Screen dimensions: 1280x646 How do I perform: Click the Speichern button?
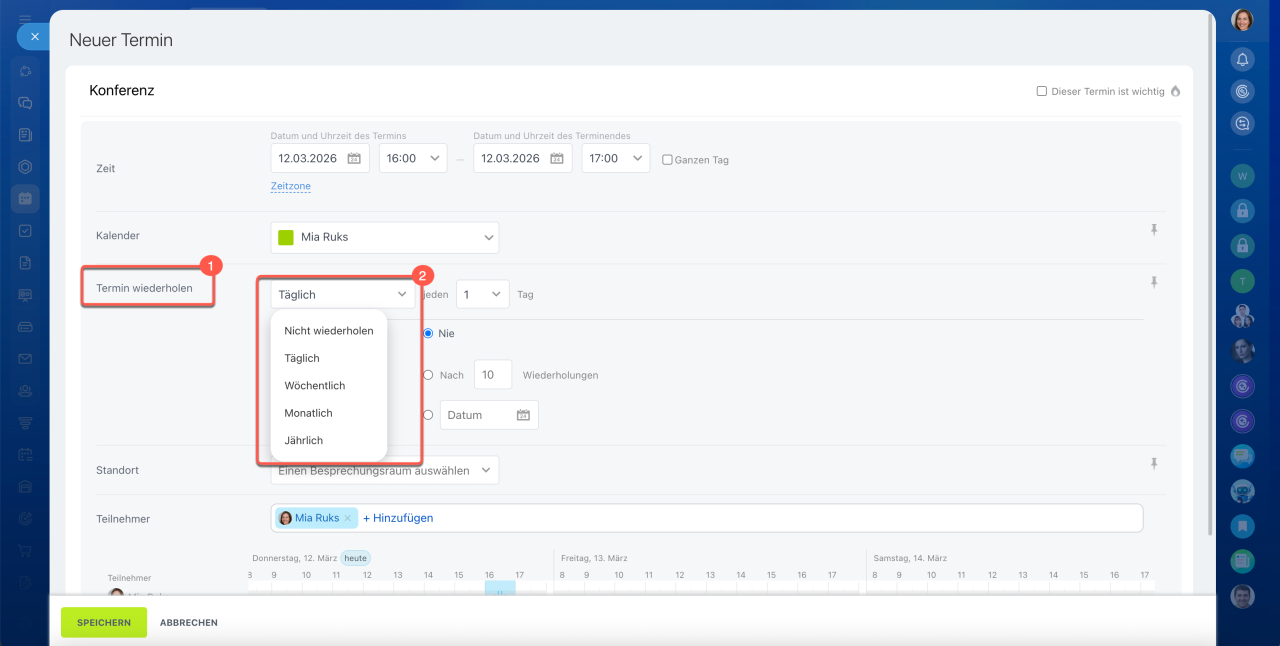[x=104, y=622]
